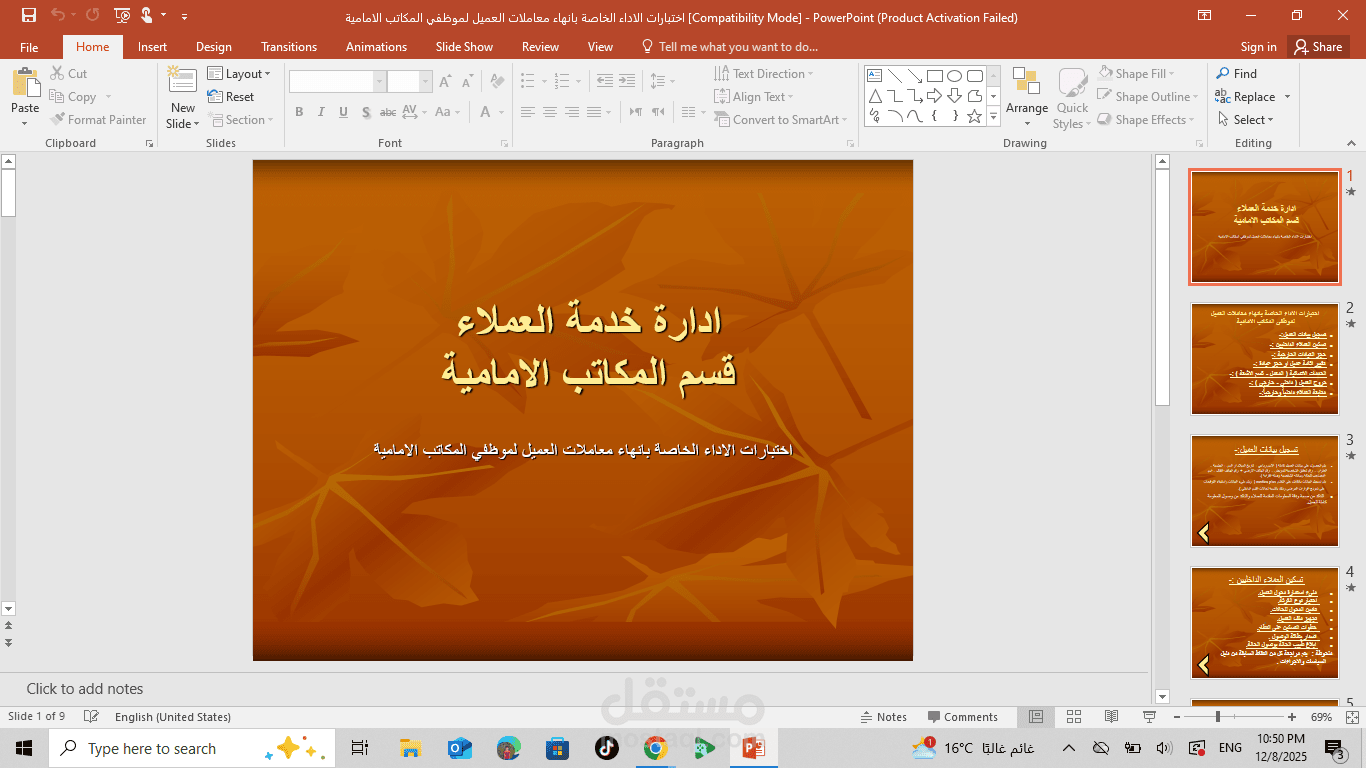Image resolution: width=1366 pixels, height=768 pixels.
Task: Apply Underline formatting
Action: pos(345,112)
